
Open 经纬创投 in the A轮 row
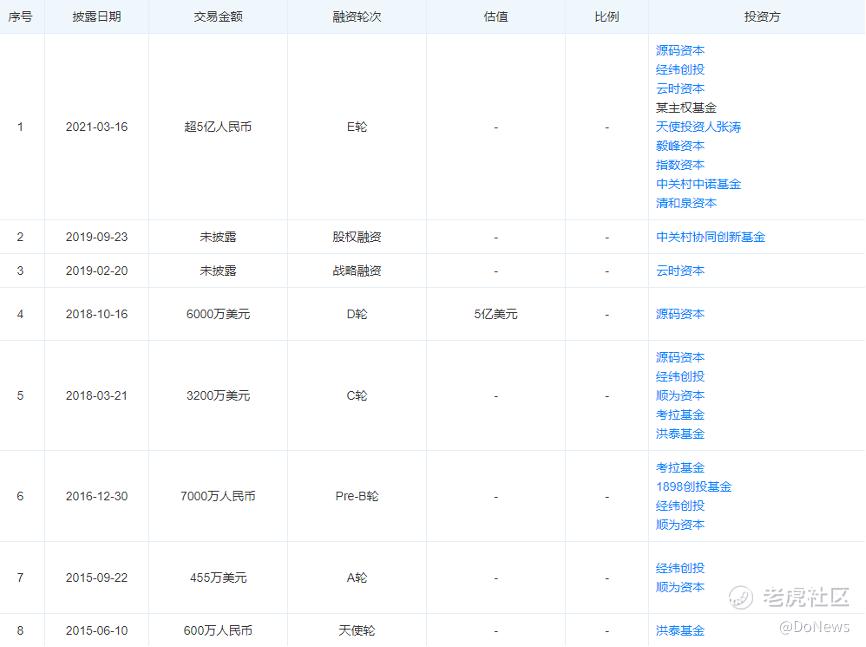click(x=680, y=568)
